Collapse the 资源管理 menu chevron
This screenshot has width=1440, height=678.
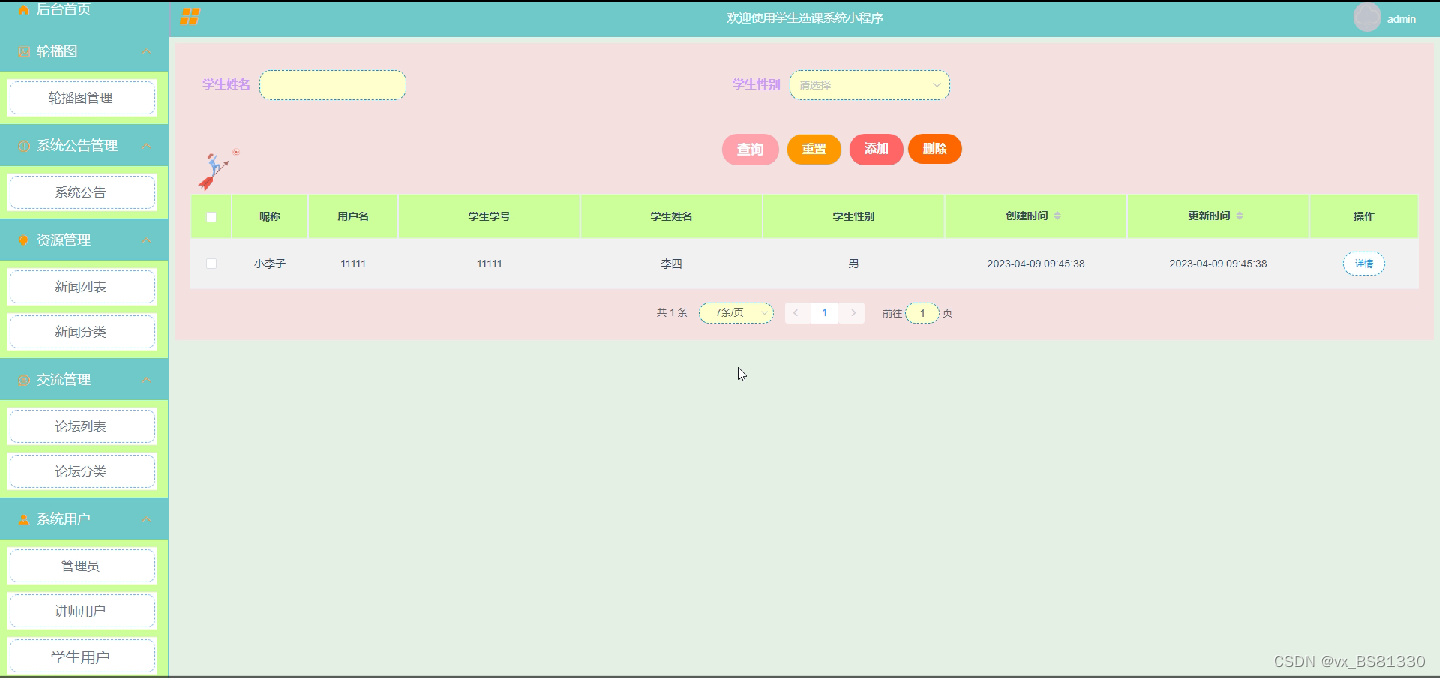(146, 240)
